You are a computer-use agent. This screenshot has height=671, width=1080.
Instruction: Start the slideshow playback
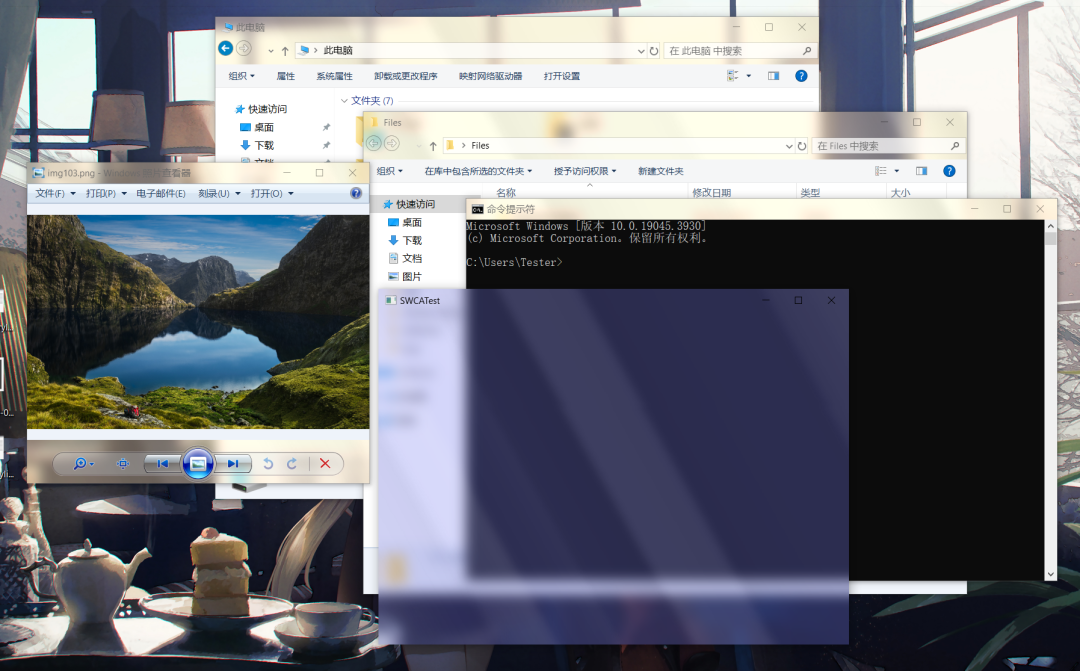[197, 463]
